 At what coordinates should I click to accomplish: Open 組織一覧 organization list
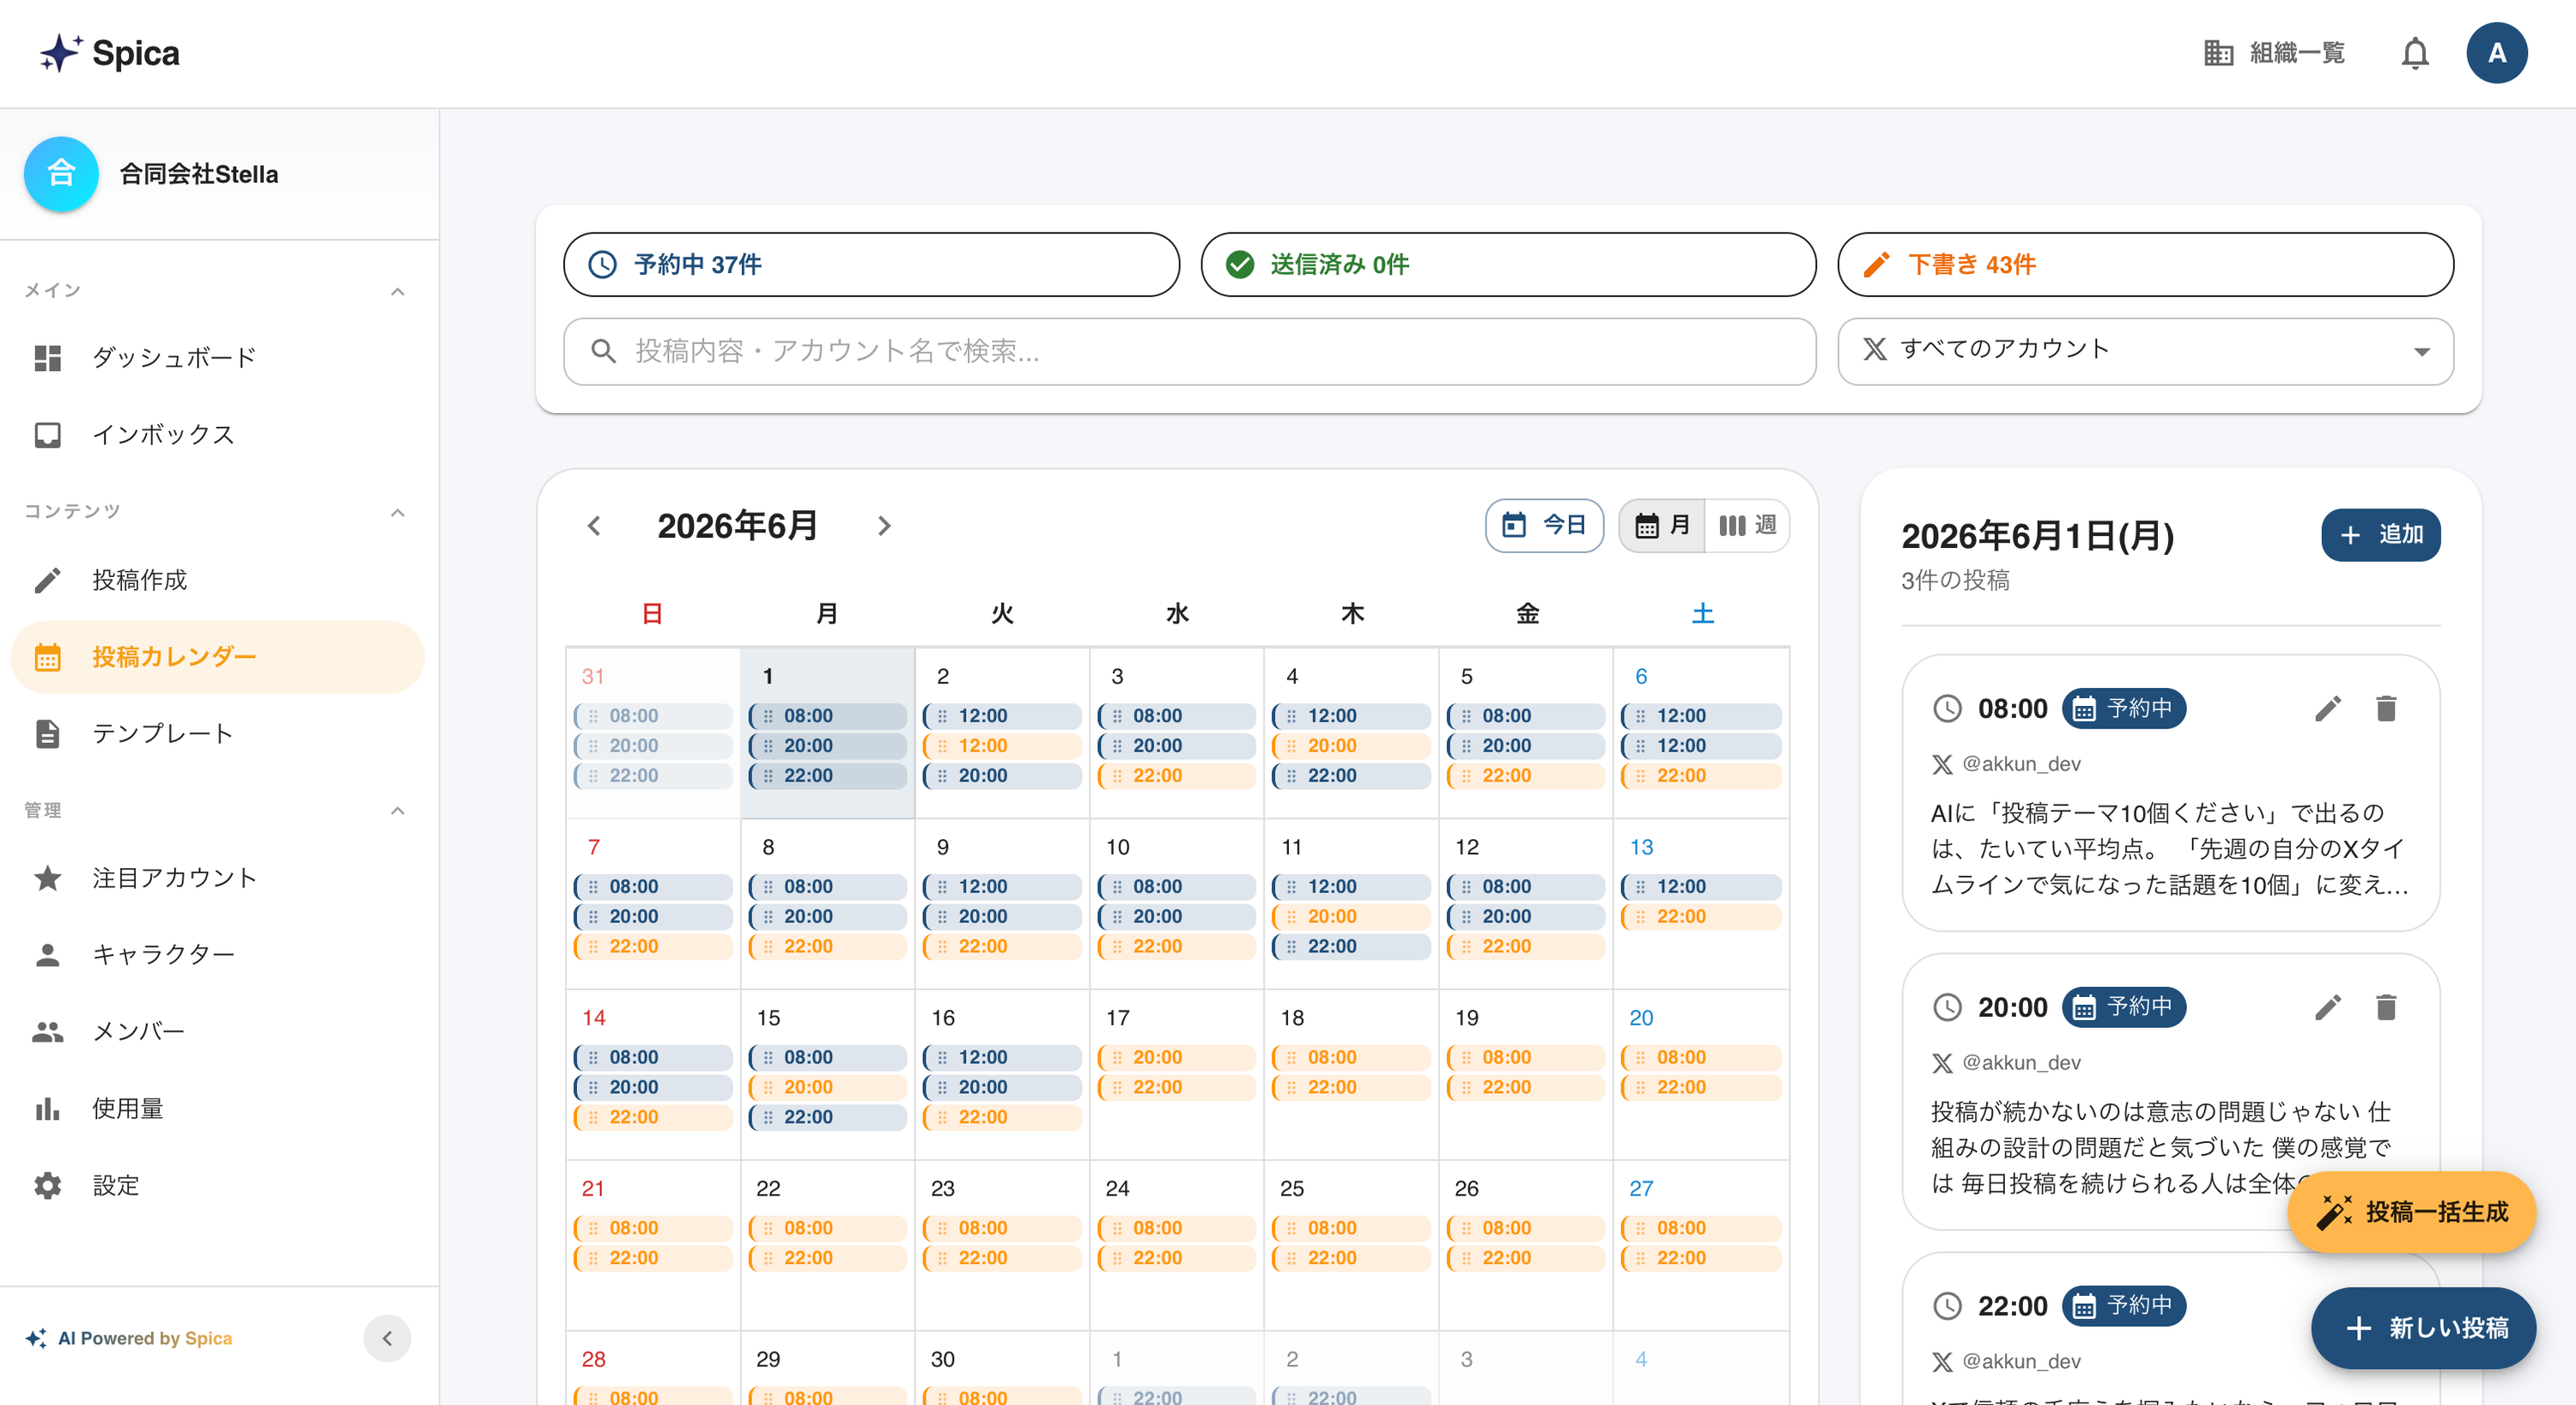[2274, 53]
